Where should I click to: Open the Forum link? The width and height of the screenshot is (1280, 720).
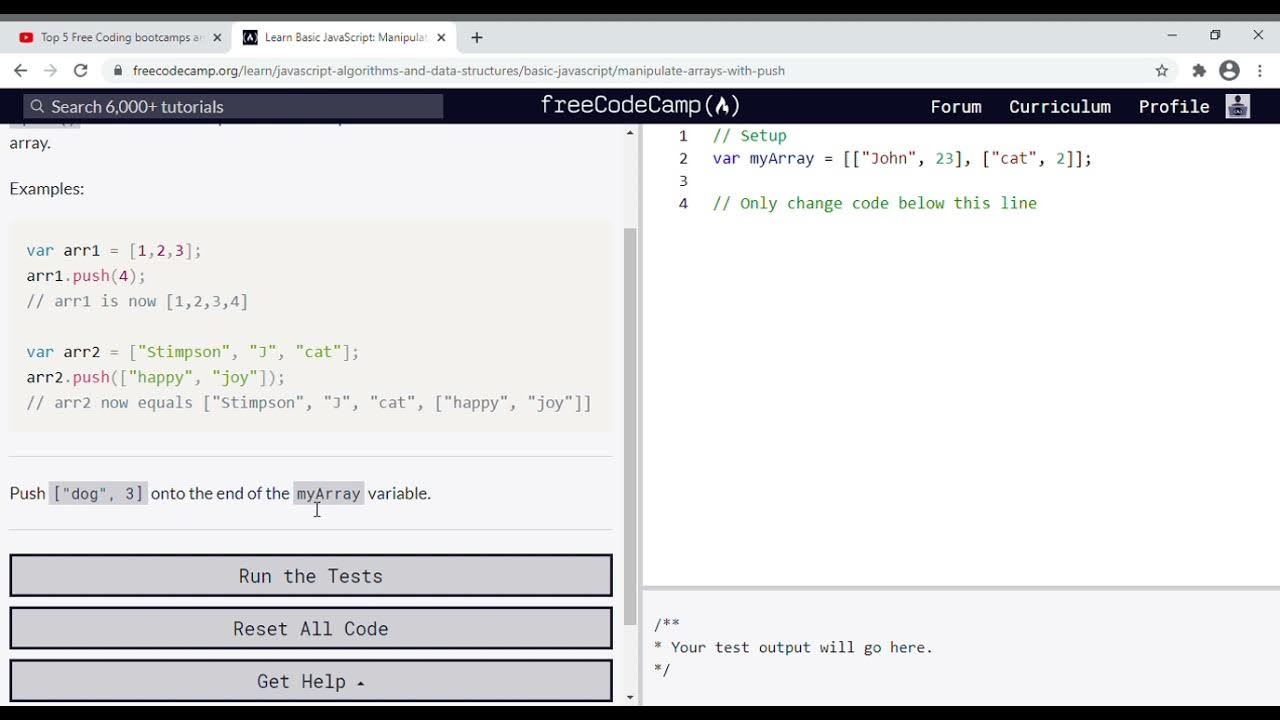[956, 106]
